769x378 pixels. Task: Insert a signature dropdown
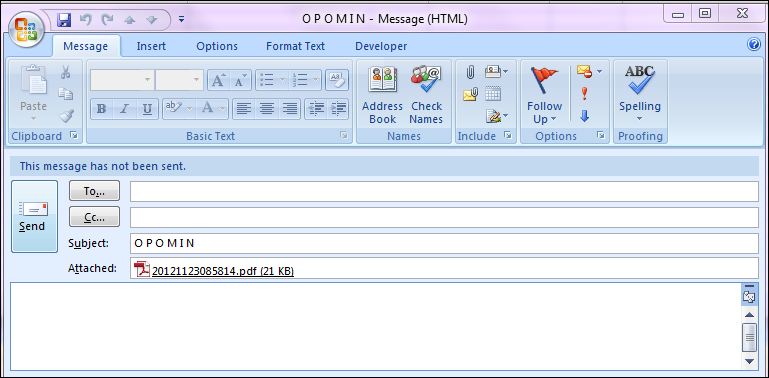point(496,116)
